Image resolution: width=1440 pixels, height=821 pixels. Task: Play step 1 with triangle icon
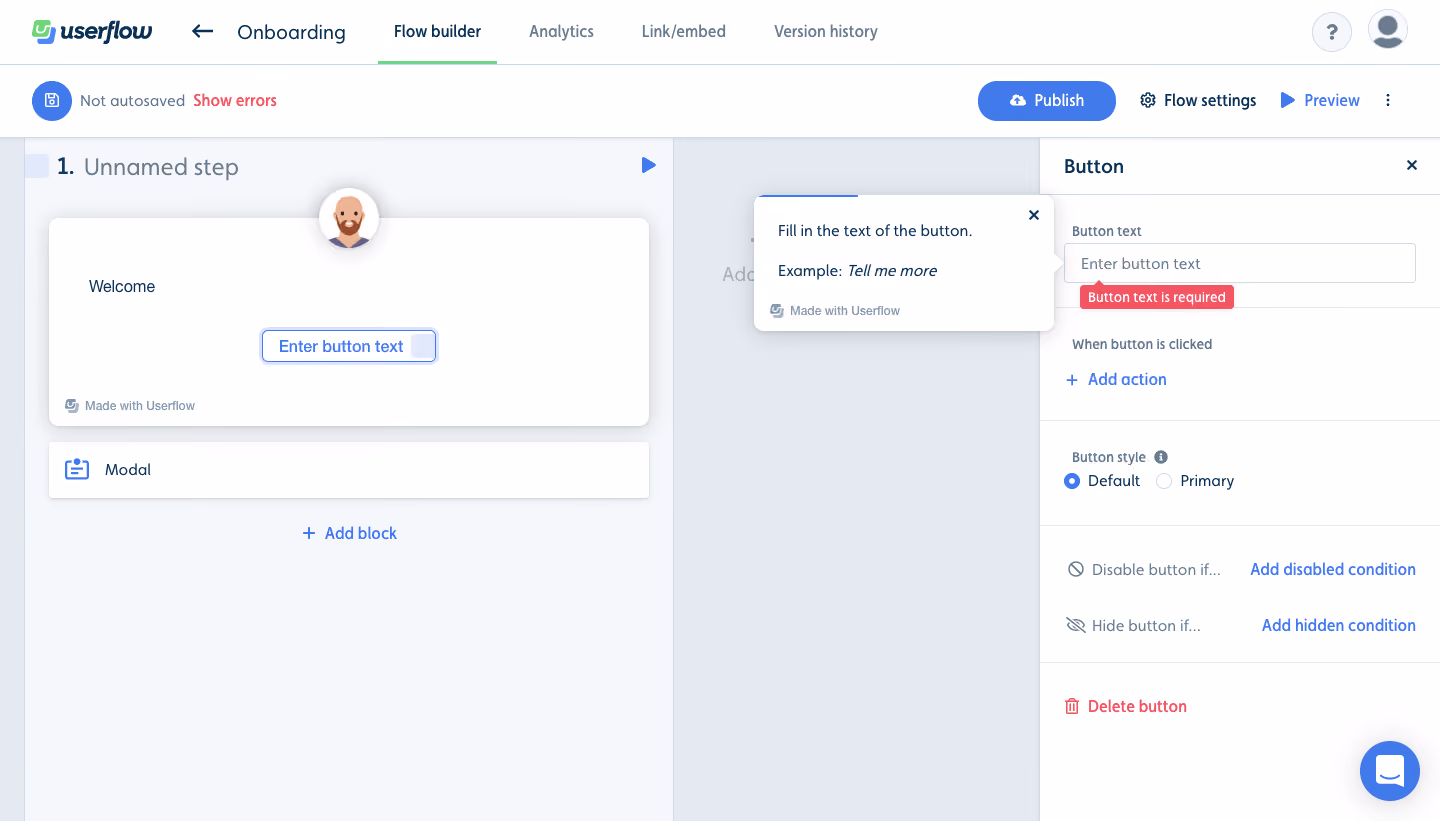click(648, 165)
